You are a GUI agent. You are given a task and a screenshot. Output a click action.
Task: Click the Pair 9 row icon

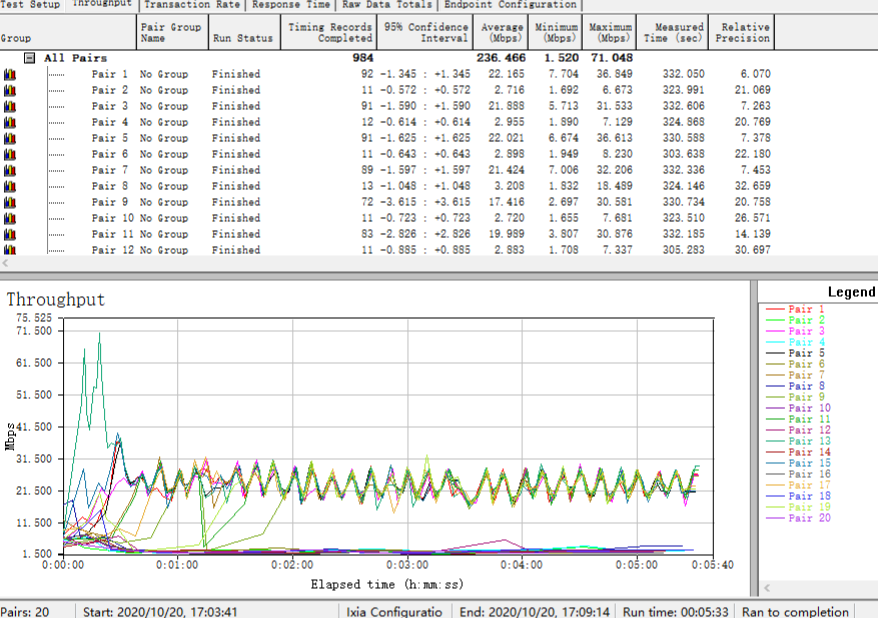click(x=10, y=202)
